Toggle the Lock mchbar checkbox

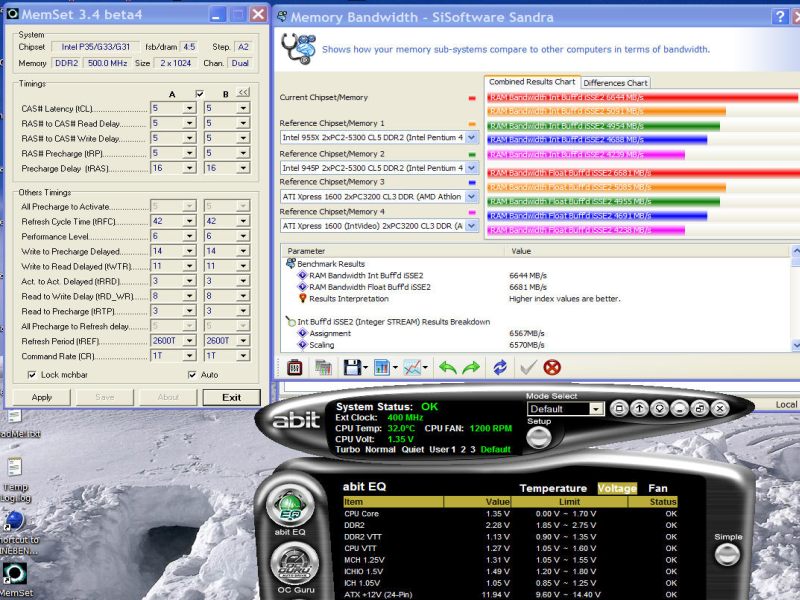[32, 374]
